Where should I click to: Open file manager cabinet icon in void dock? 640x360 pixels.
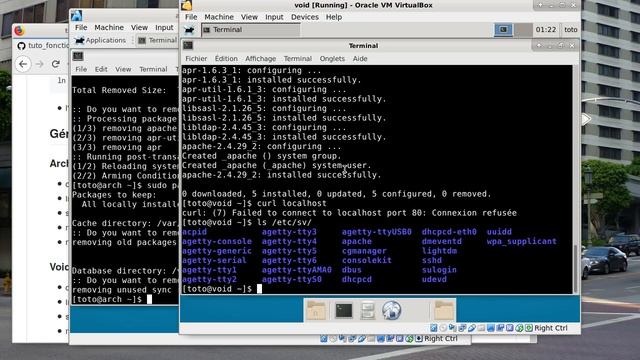[x=367, y=310]
